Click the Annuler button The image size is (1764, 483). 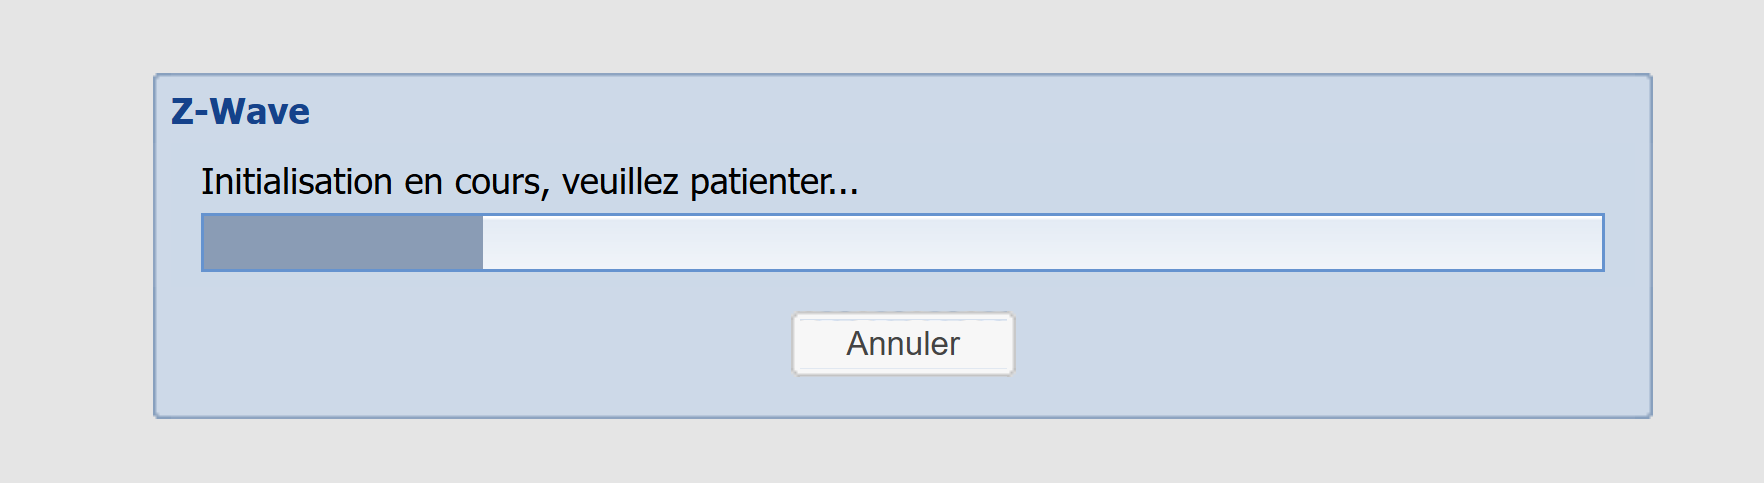coord(903,344)
